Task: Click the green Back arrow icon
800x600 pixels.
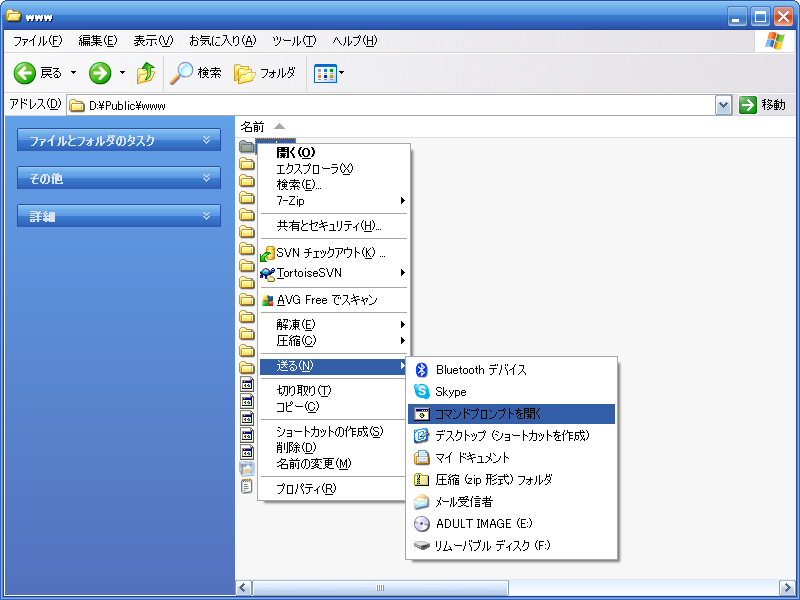Action: tap(24, 73)
